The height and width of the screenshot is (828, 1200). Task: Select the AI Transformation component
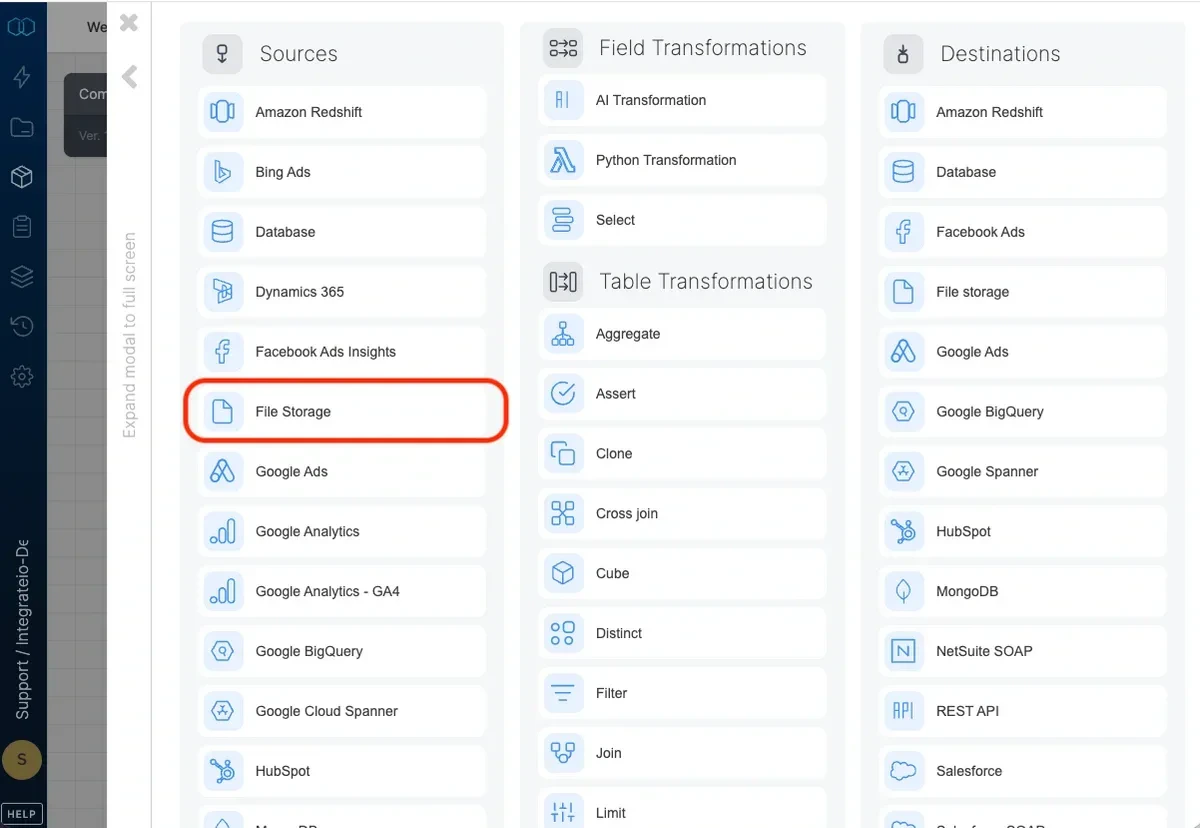coord(681,100)
